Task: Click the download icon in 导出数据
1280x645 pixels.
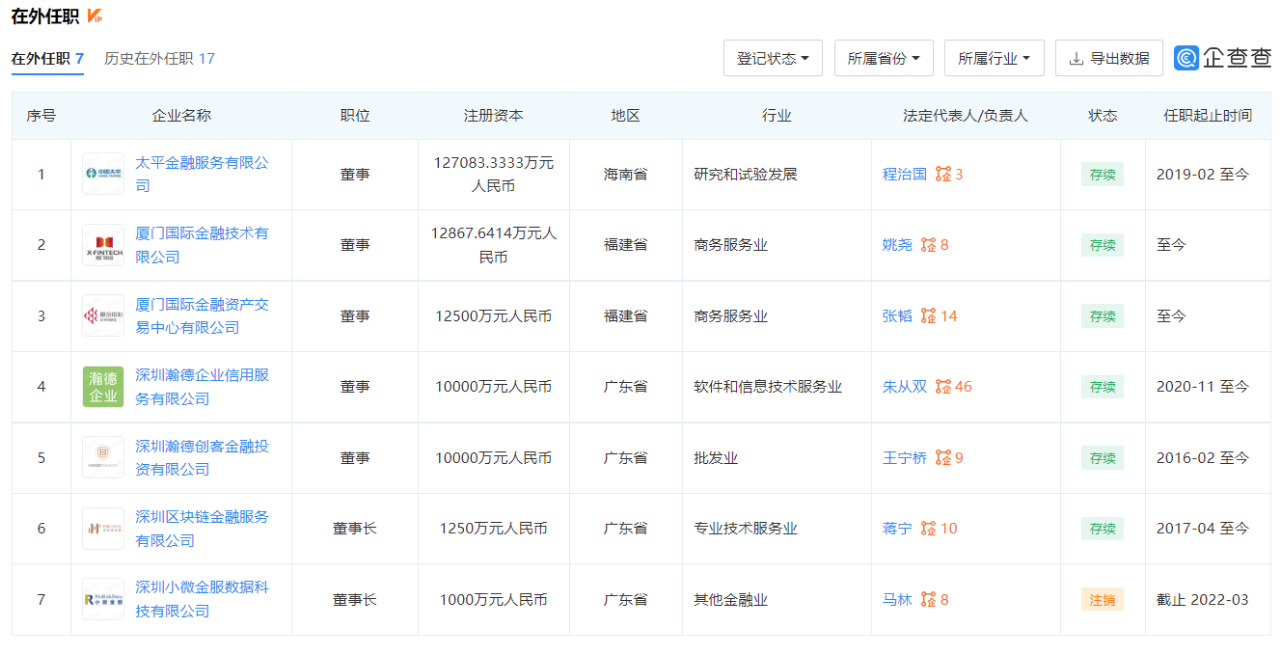Action: [1076, 59]
